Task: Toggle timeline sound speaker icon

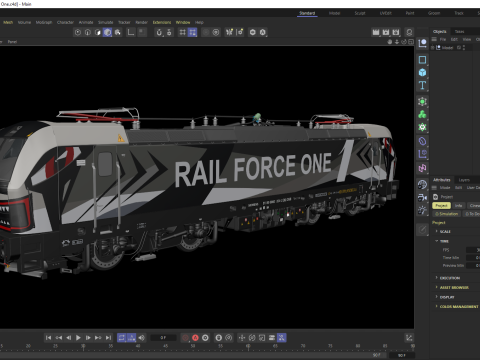Action: [142, 338]
